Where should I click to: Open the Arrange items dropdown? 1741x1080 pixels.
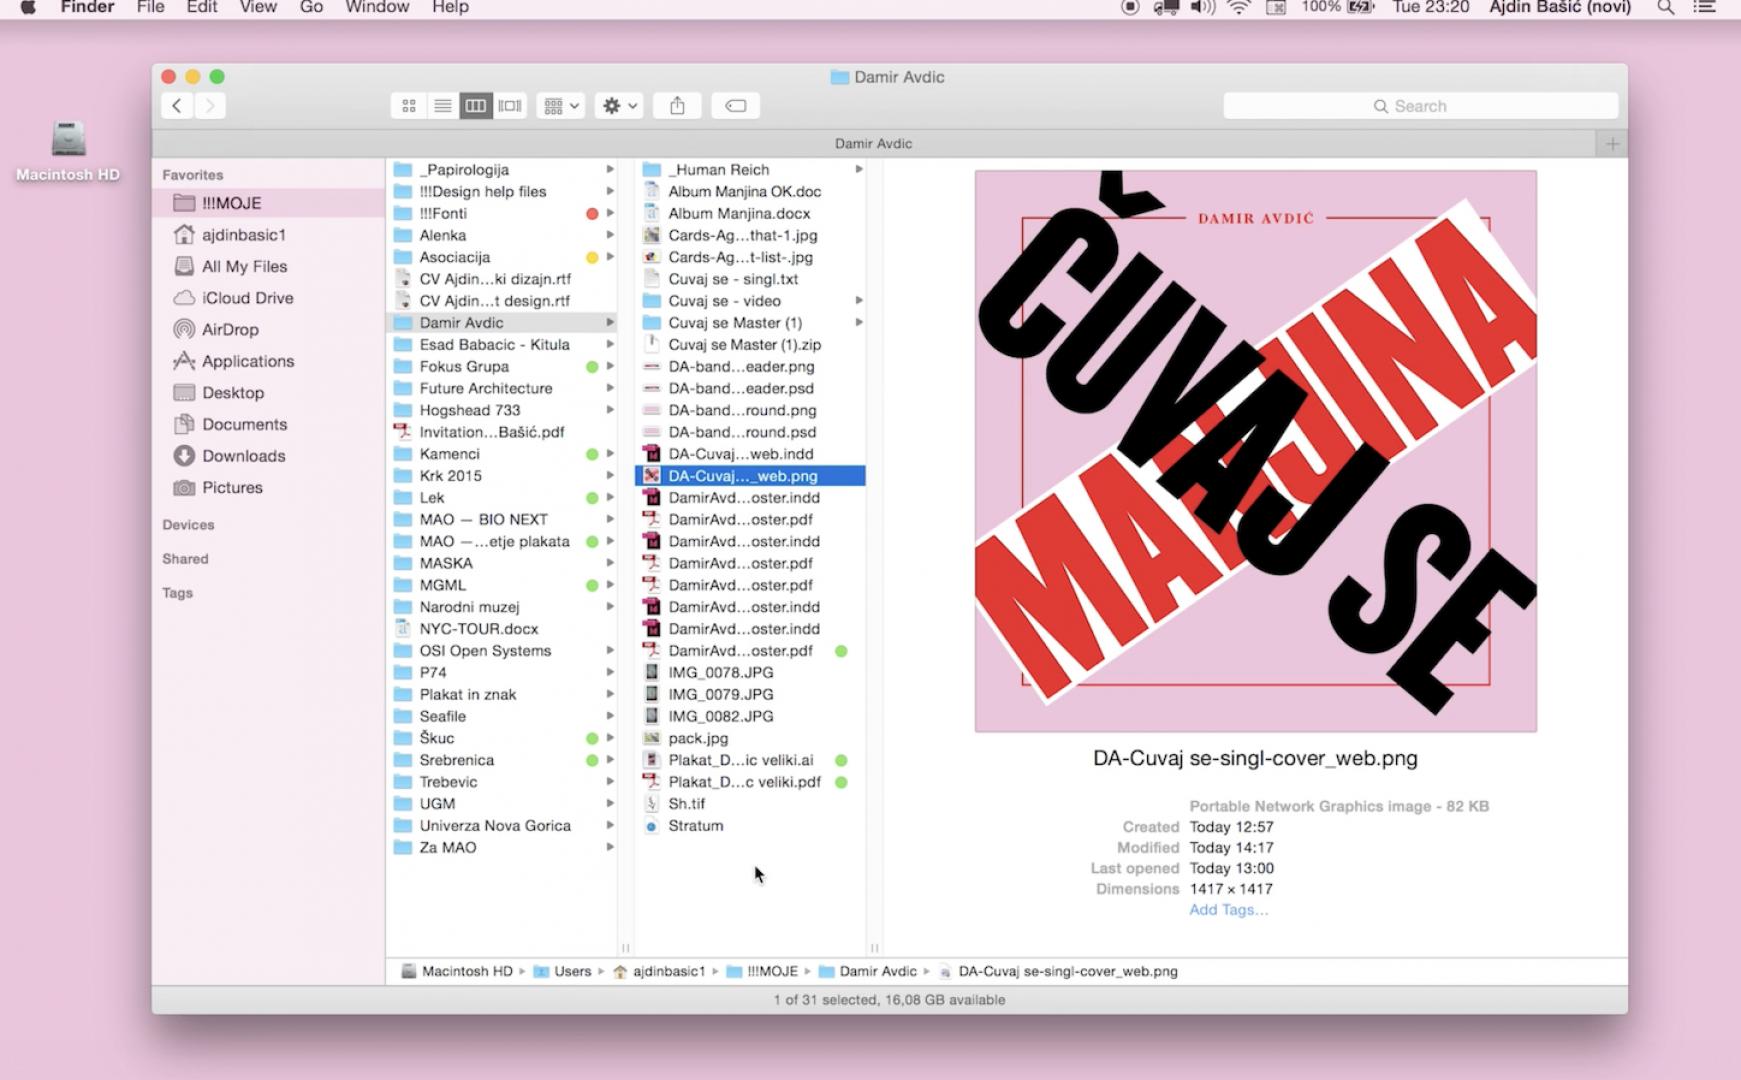[x=560, y=106]
